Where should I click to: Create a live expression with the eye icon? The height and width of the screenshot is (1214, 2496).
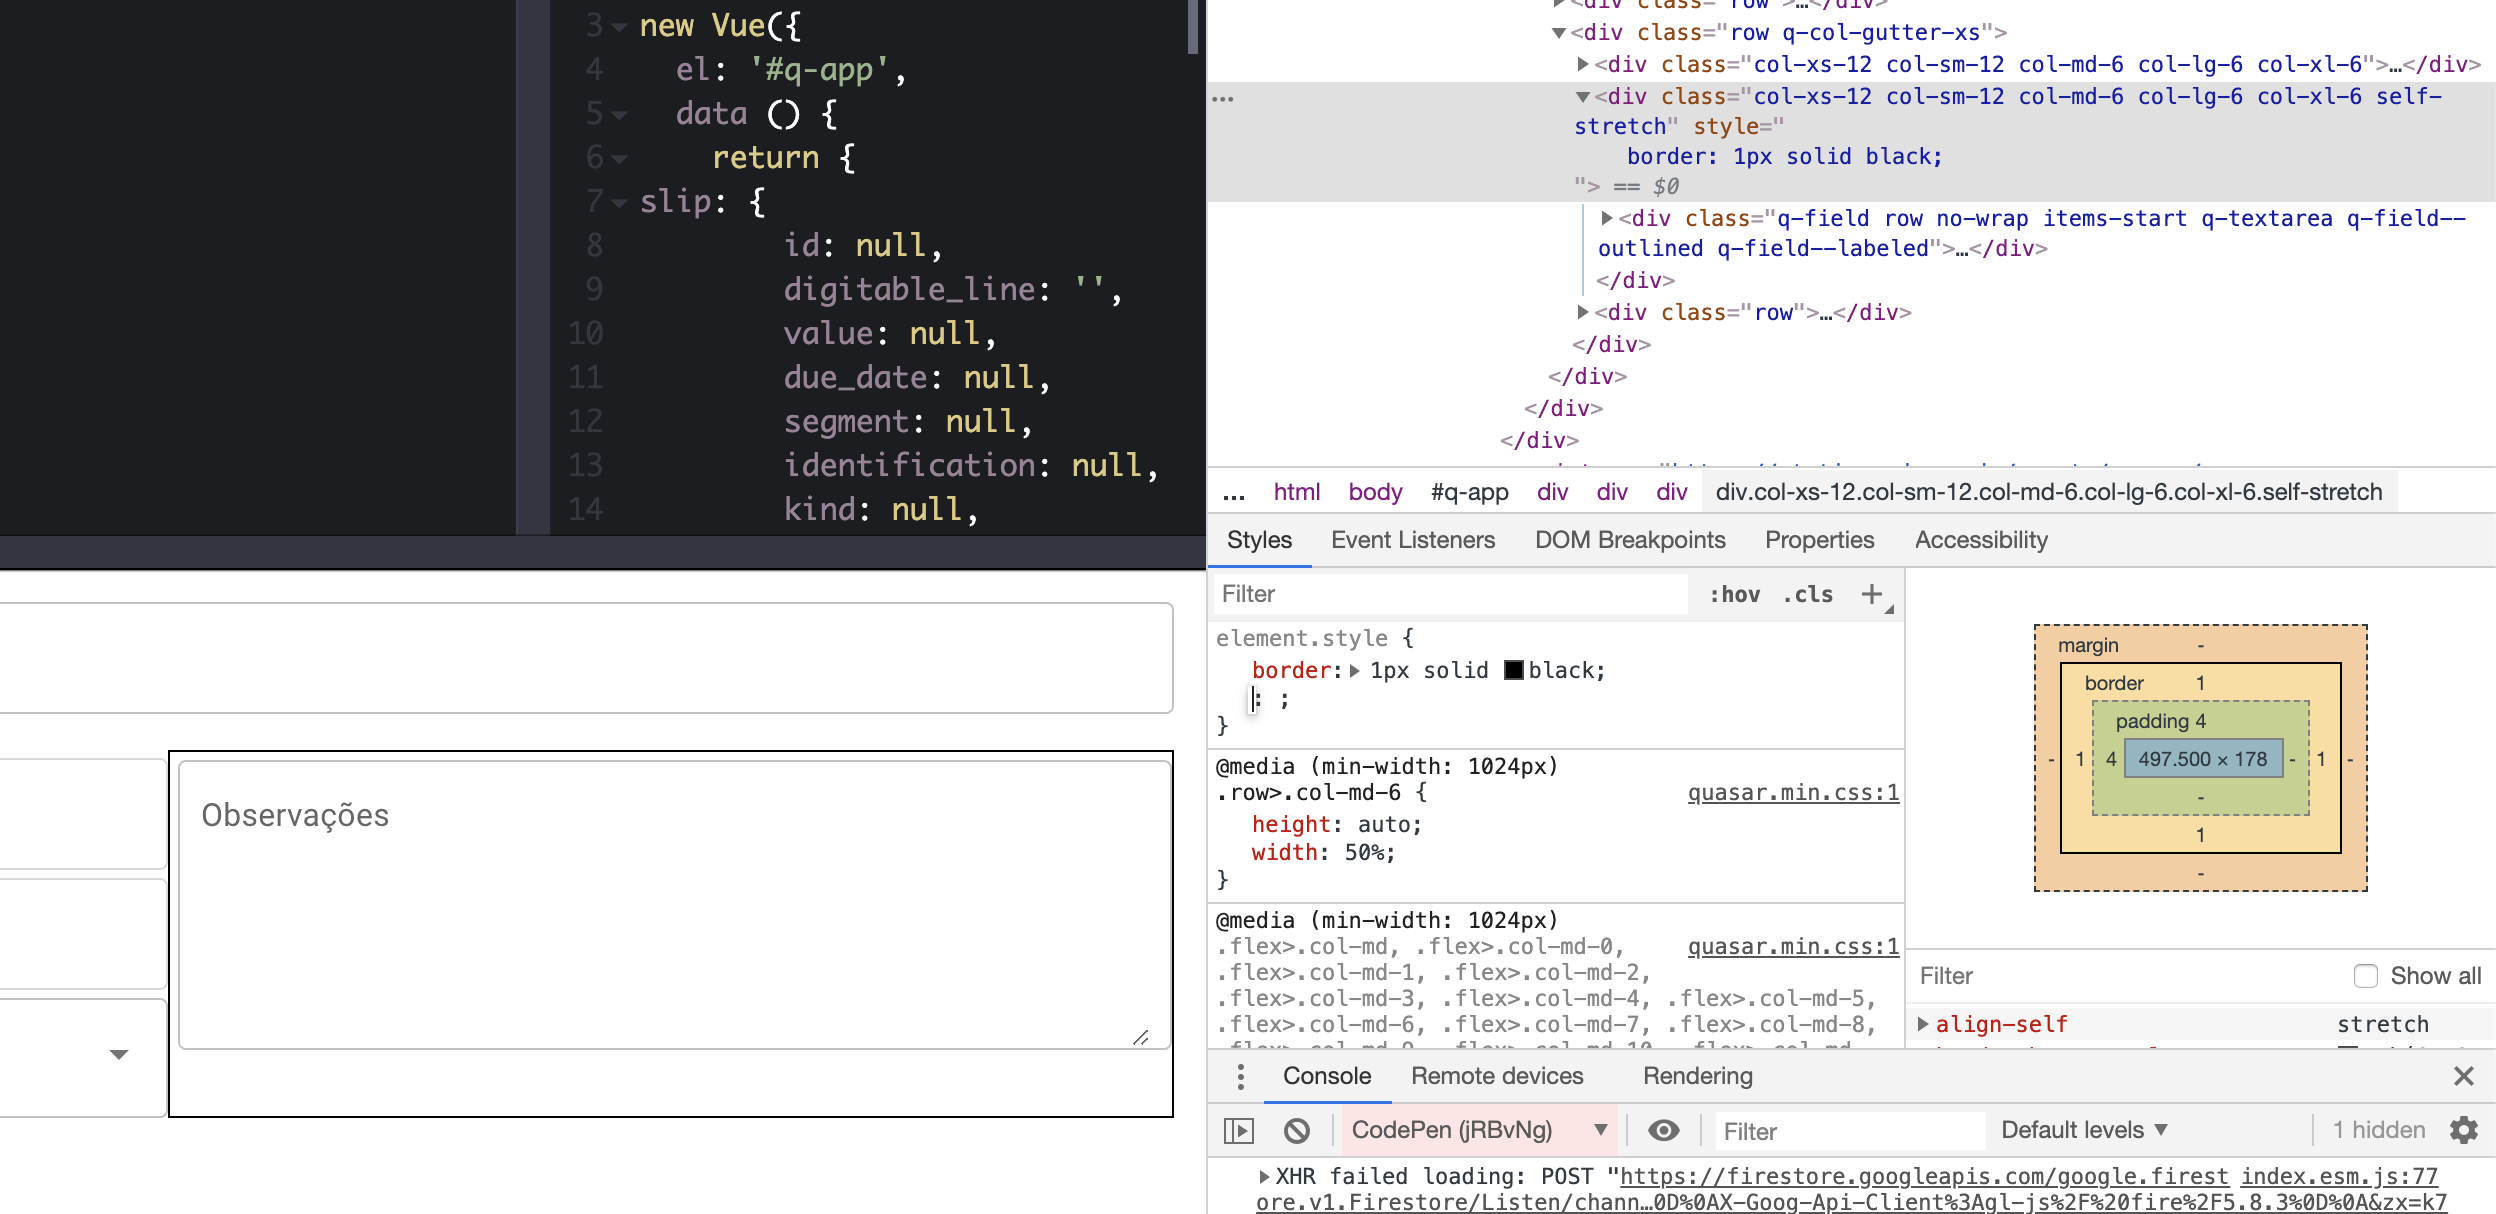pyautogui.click(x=1663, y=1130)
